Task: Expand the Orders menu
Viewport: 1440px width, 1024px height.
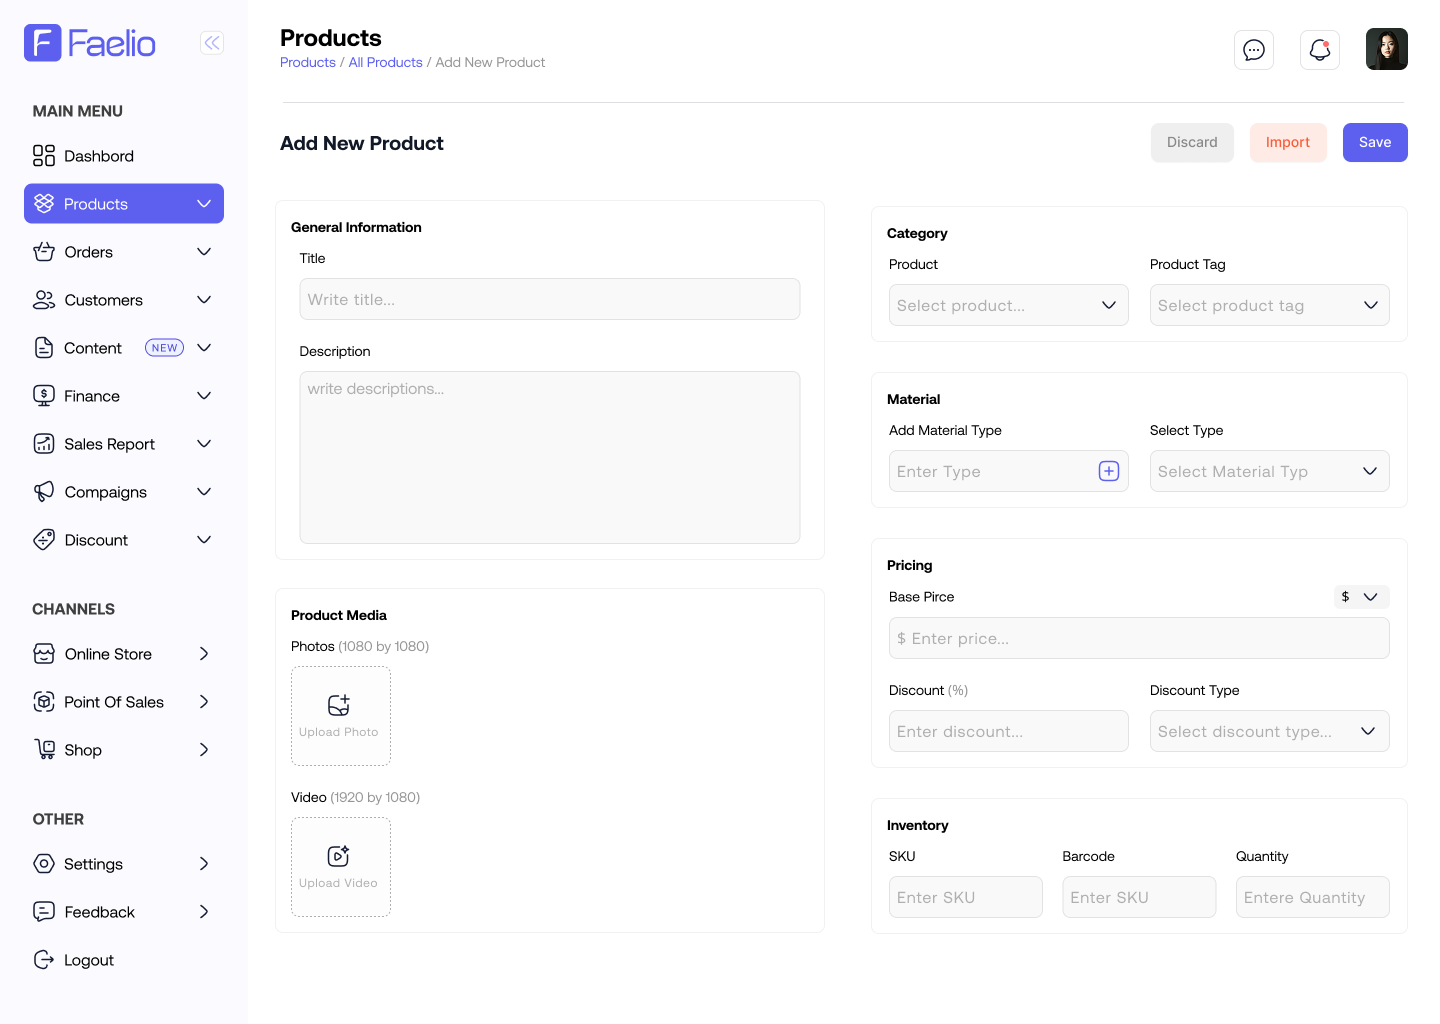Action: 123,252
